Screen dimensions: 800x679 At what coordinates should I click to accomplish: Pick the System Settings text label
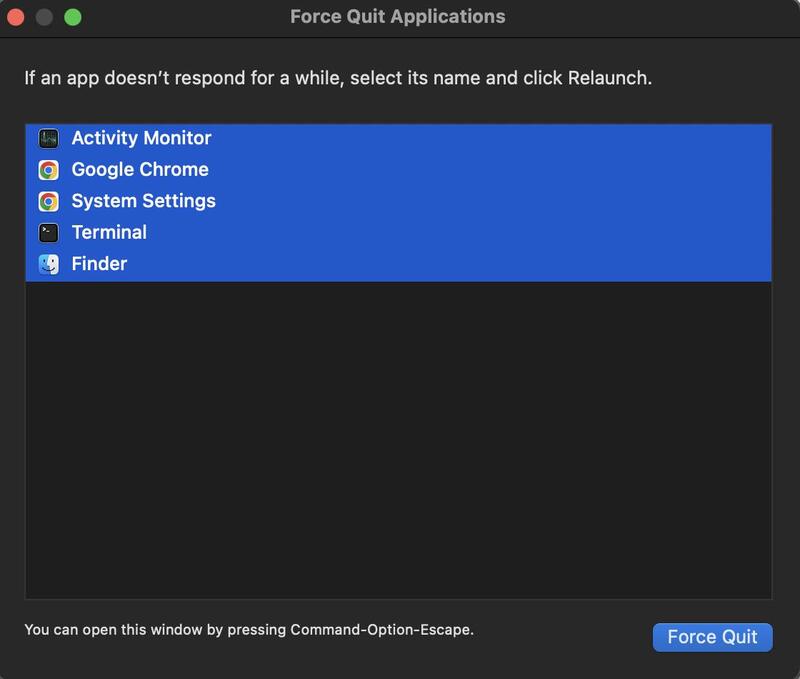143,201
